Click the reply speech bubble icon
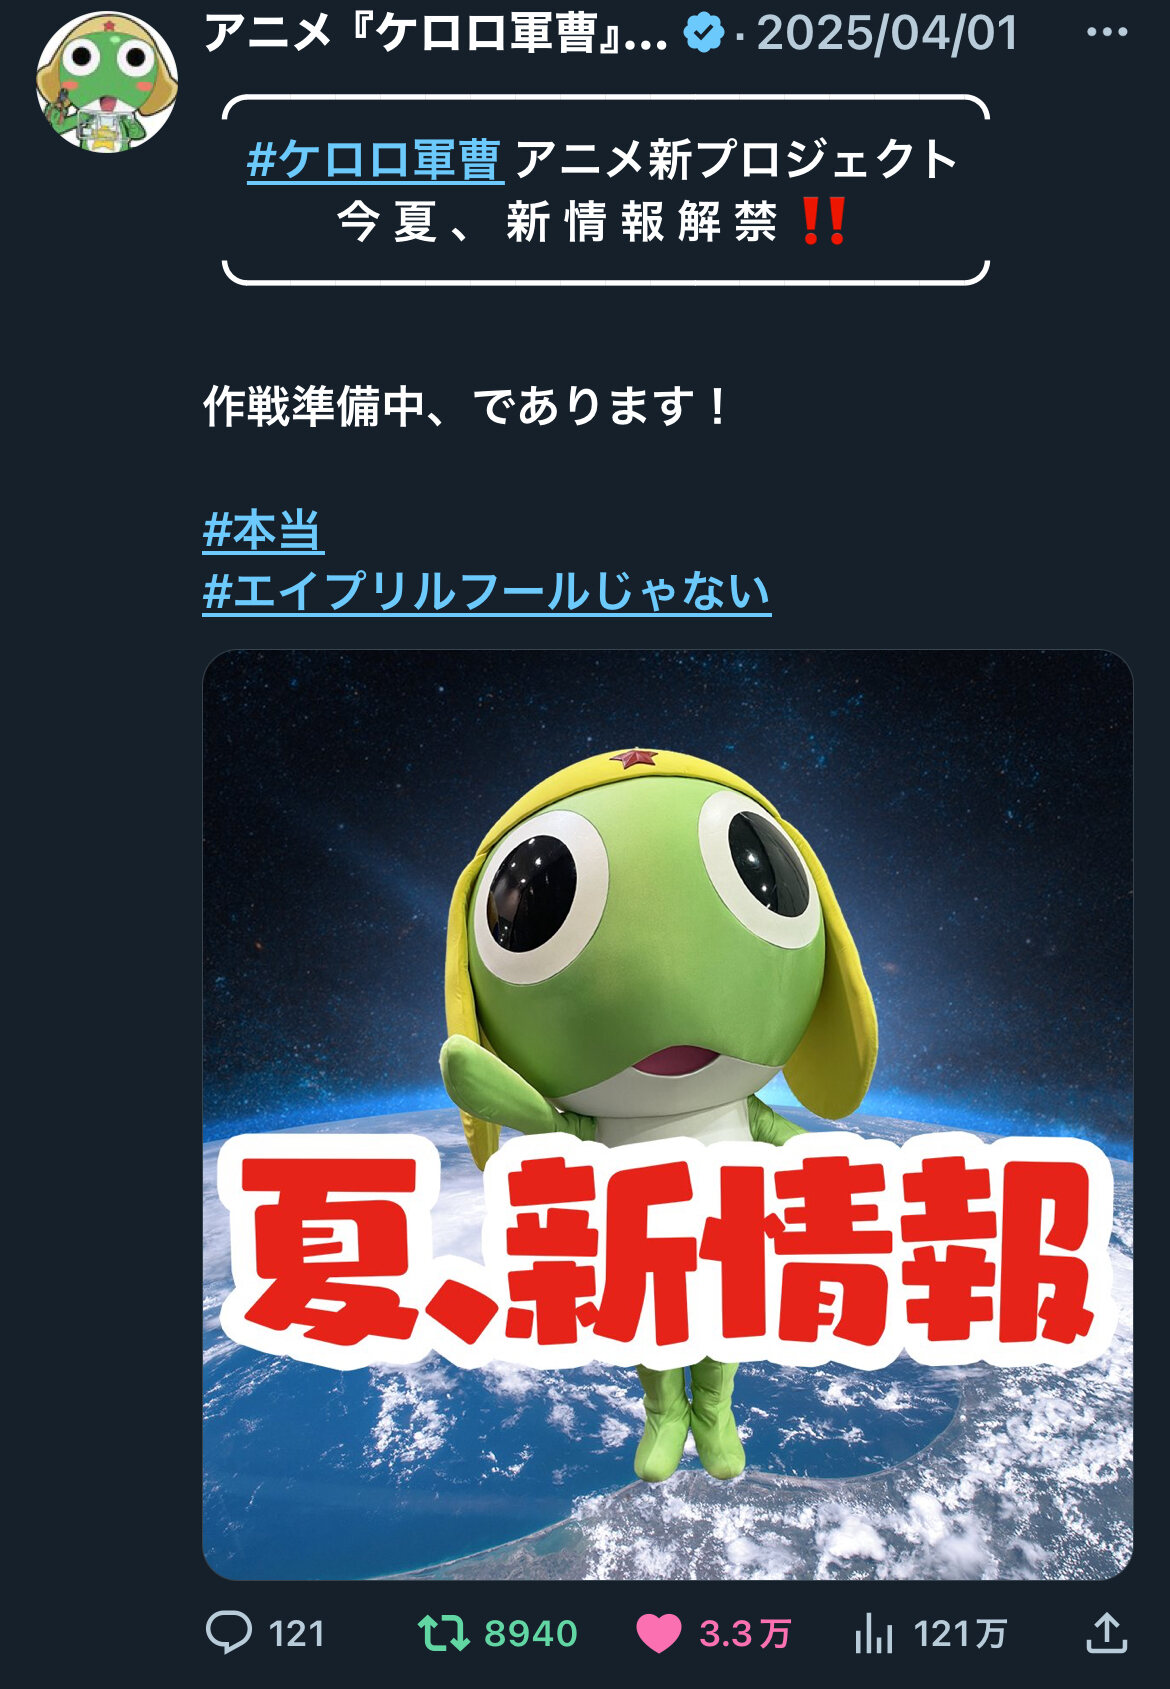The height and width of the screenshot is (1689, 1170). coord(229,1632)
